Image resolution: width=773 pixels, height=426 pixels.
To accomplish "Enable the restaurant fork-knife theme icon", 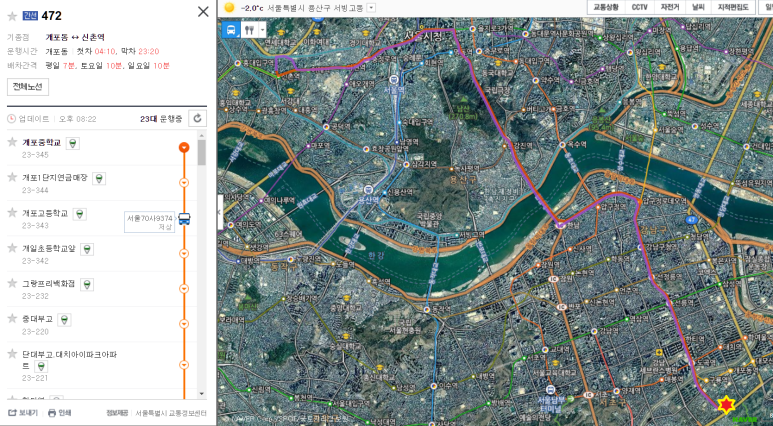I will click(x=249, y=30).
